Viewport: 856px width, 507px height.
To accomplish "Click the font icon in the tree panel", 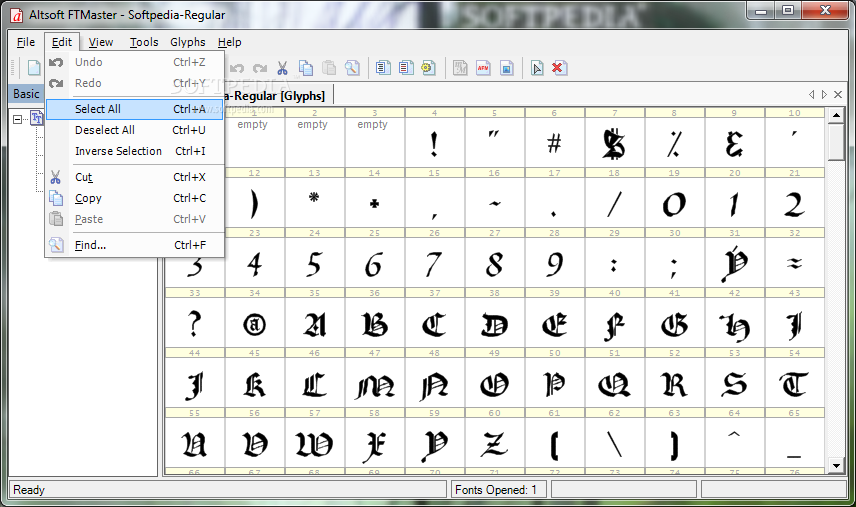I will (x=37, y=118).
